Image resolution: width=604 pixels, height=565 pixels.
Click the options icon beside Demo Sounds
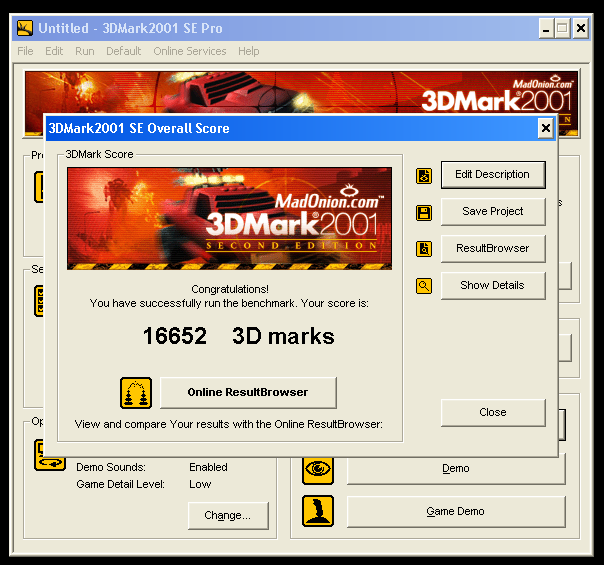click(x=50, y=455)
